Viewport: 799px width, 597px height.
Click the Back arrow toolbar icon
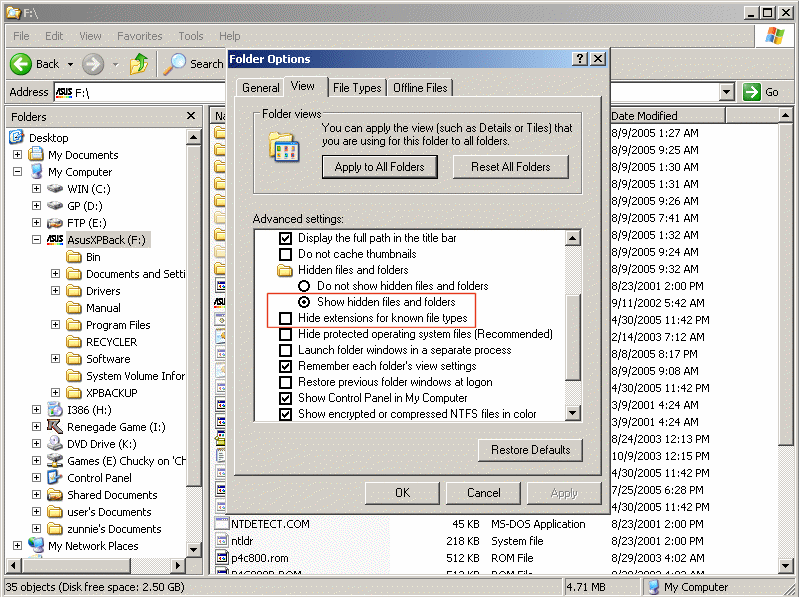tap(22, 64)
